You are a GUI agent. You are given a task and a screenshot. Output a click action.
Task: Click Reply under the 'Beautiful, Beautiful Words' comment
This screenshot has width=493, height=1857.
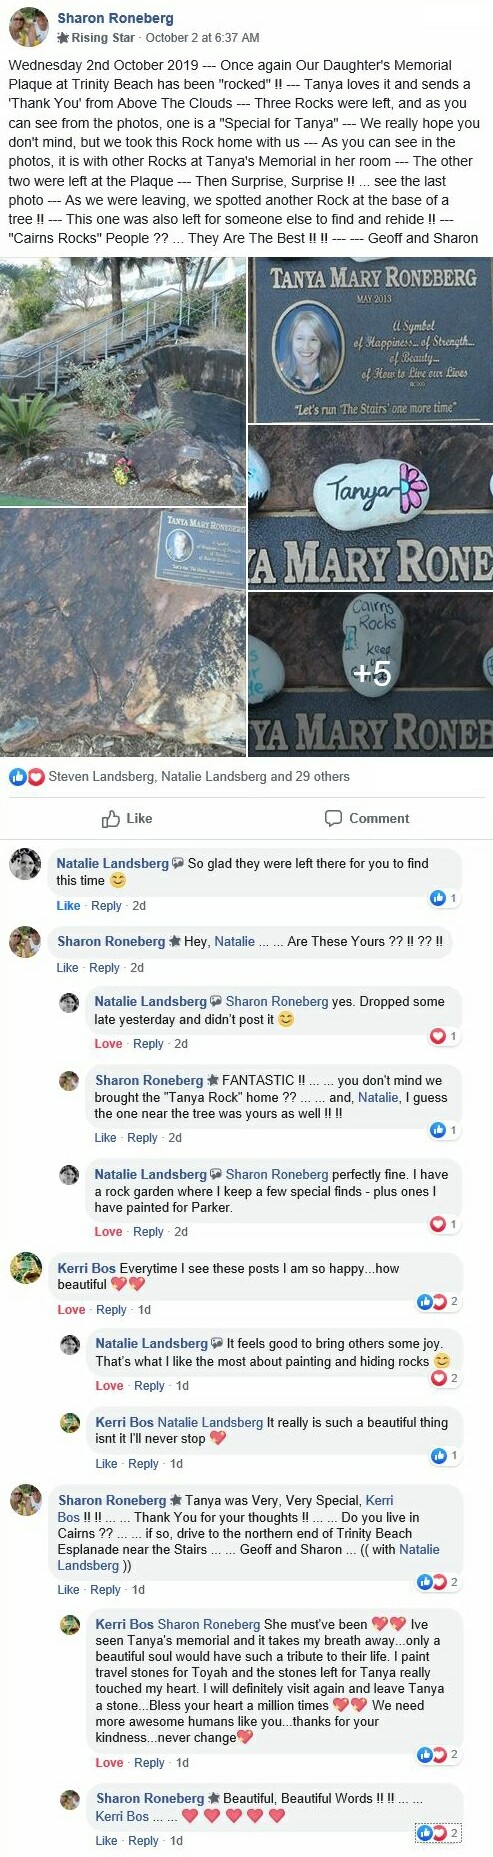point(143,1841)
